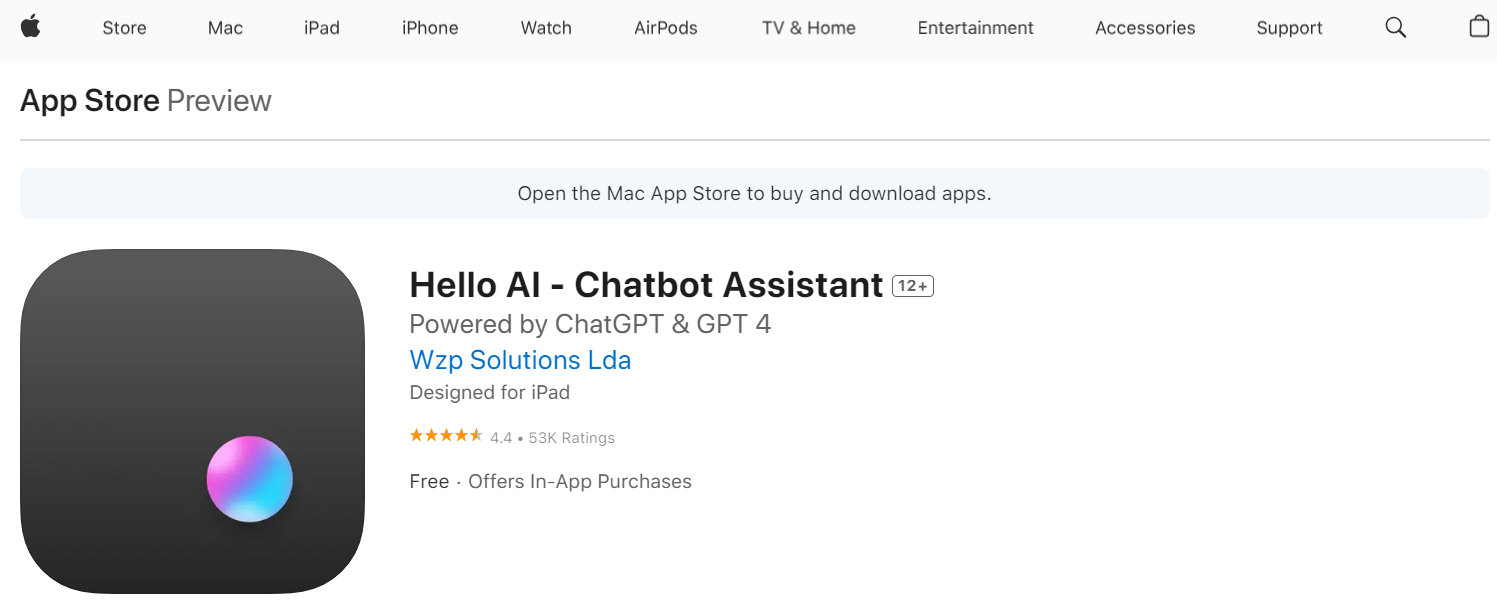The width and height of the screenshot is (1497, 603).
Task: Click the Hello AI app icon
Action: pos(192,421)
